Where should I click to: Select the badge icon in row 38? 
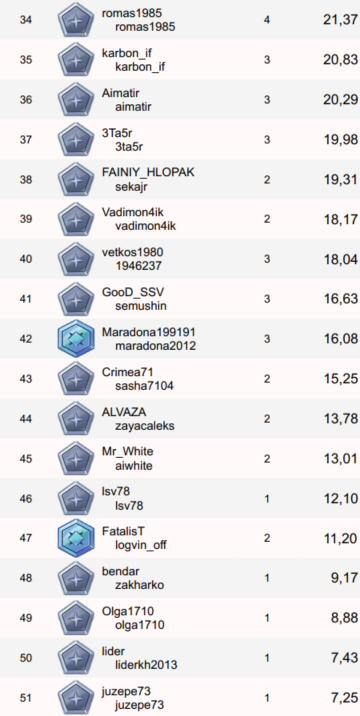pyautogui.click(x=76, y=179)
